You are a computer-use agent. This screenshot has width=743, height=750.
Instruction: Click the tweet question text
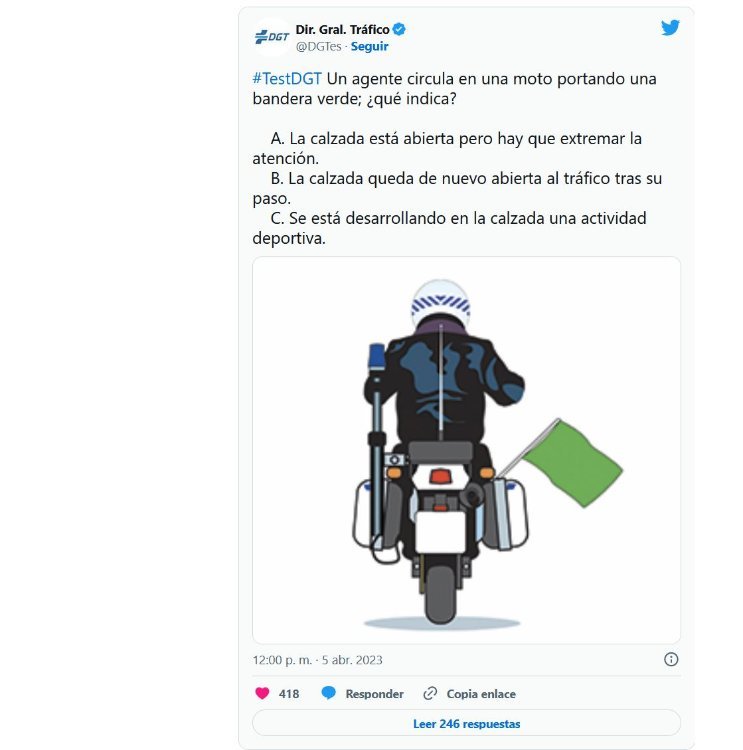(x=455, y=88)
